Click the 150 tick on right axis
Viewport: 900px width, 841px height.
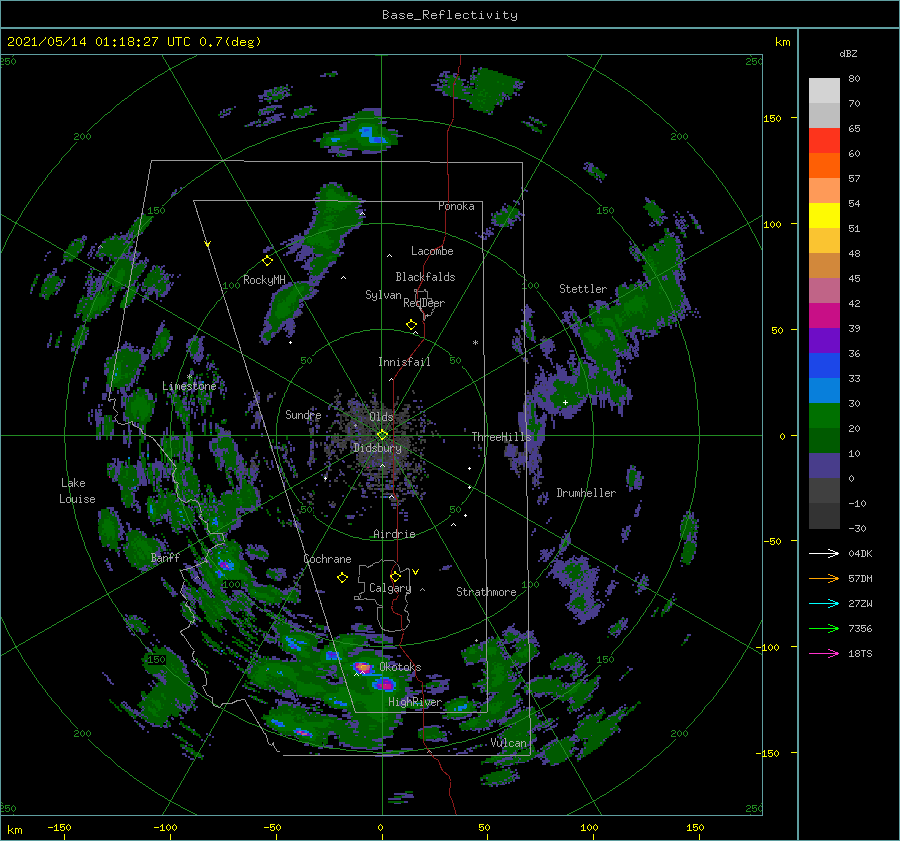click(x=773, y=118)
